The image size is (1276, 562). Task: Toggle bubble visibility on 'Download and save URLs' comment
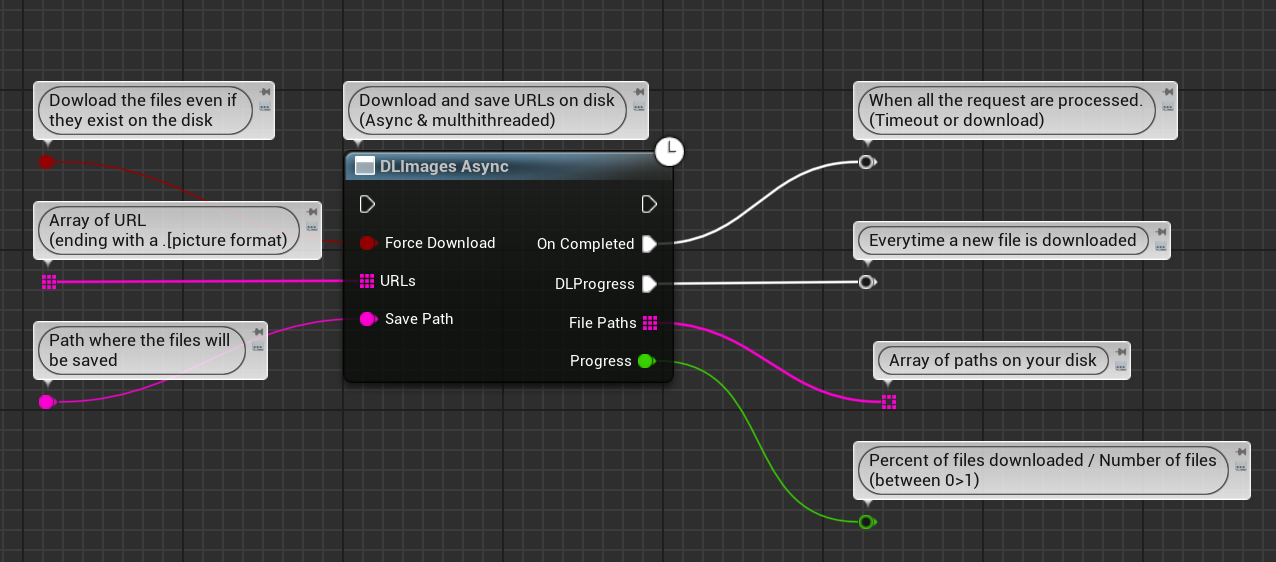(637, 106)
